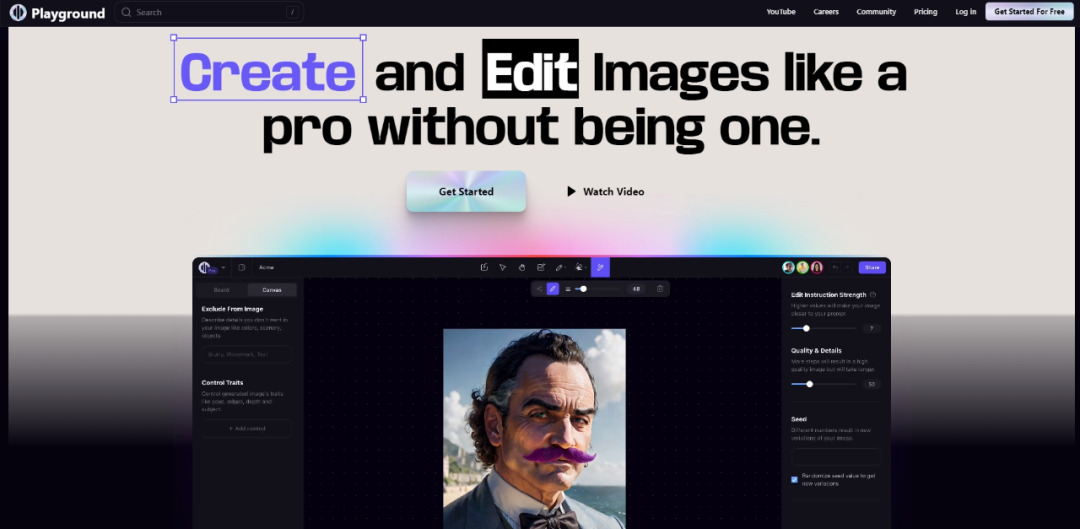Select the arrow pointer tool in toolbar
Viewport: 1080px width, 529px height.
[503, 267]
